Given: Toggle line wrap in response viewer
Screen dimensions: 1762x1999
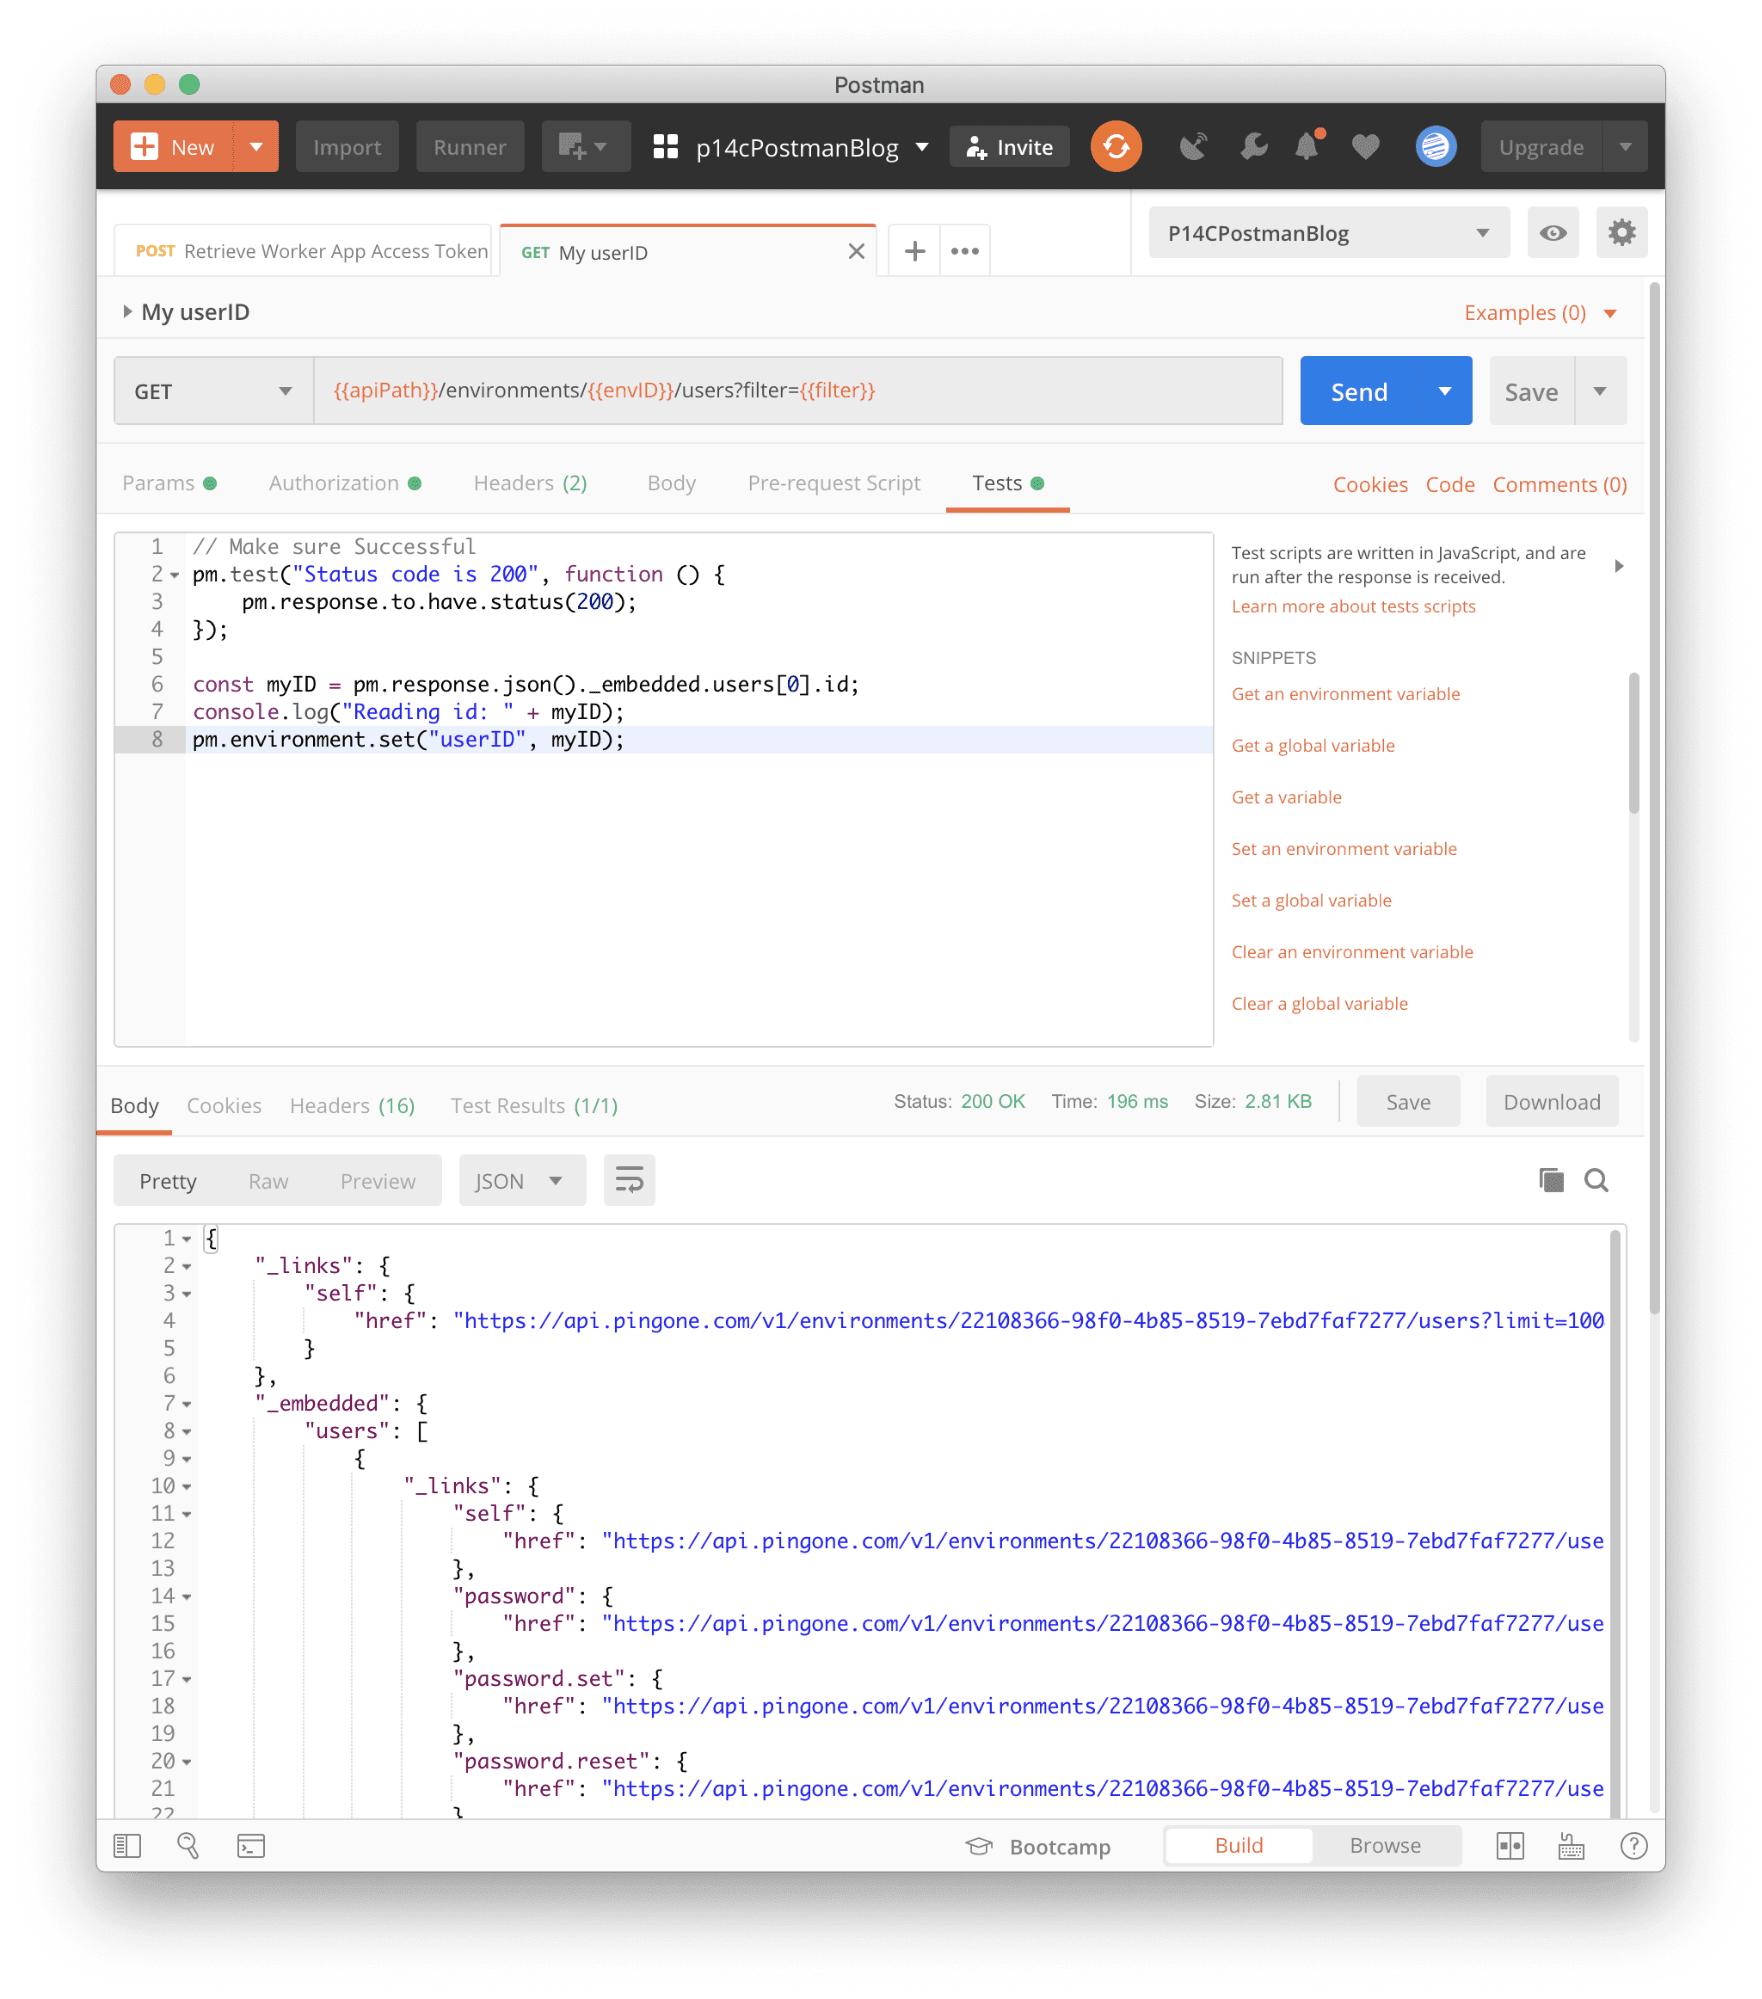Looking at the screenshot, I should 629,1180.
